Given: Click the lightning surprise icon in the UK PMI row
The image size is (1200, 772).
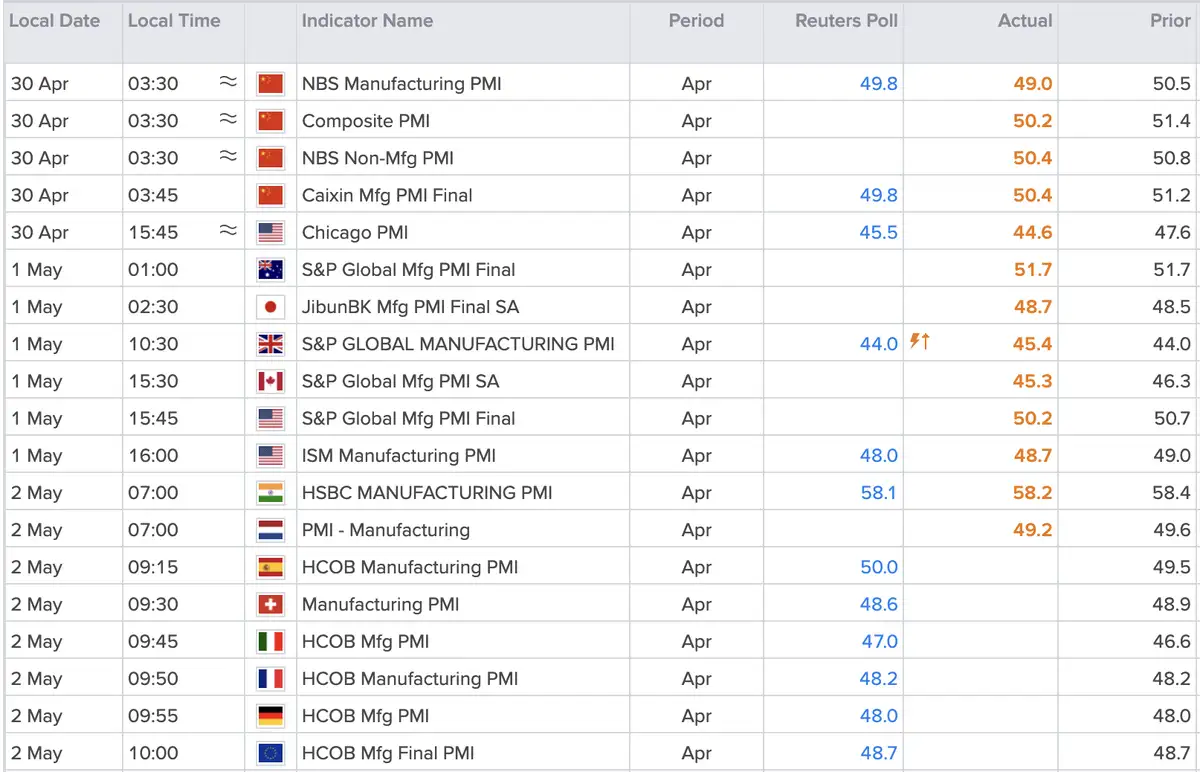Looking at the screenshot, I should 920,342.
